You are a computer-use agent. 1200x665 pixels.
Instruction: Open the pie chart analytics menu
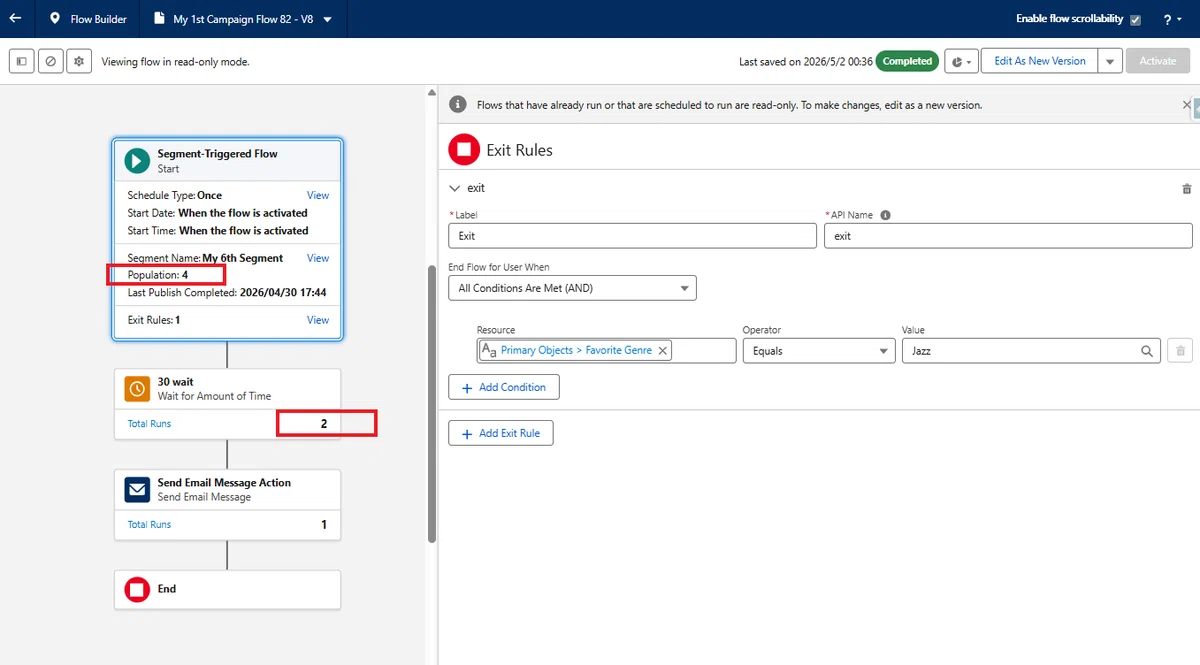(x=961, y=61)
